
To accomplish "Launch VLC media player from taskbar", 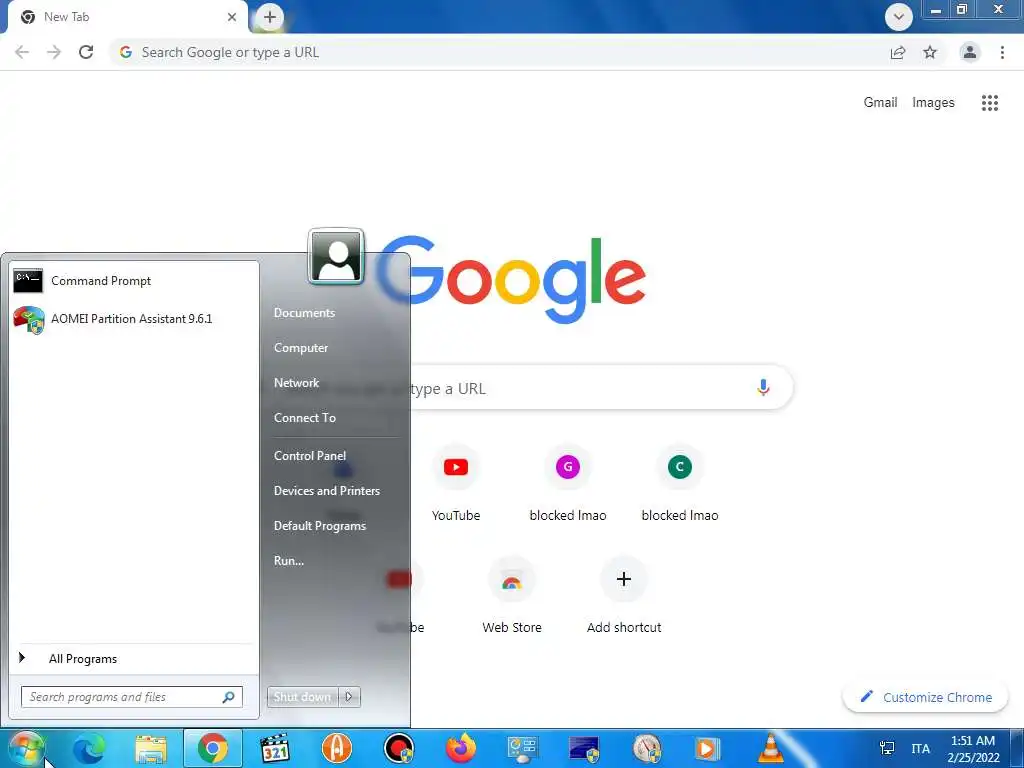I will pyautogui.click(x=771, y=748).
